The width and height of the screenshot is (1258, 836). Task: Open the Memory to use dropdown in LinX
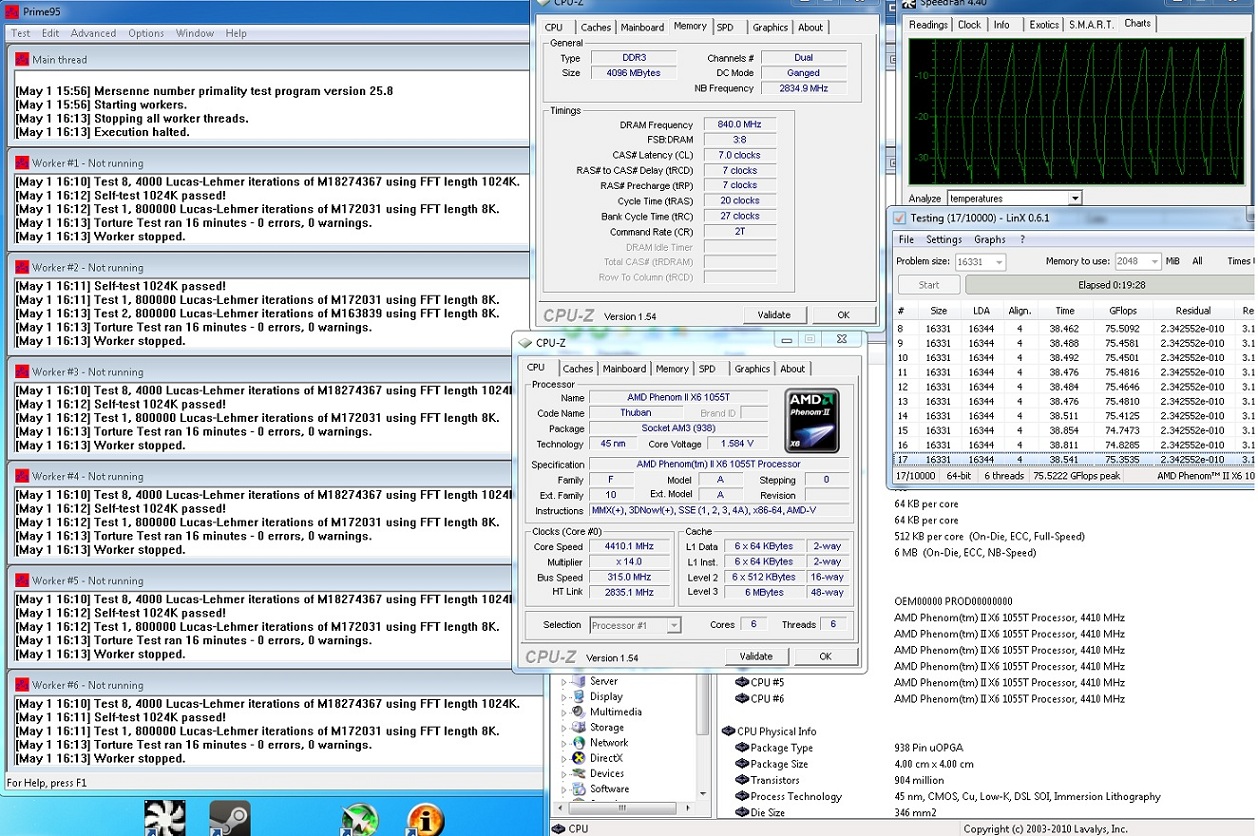tap(1155, 261)
